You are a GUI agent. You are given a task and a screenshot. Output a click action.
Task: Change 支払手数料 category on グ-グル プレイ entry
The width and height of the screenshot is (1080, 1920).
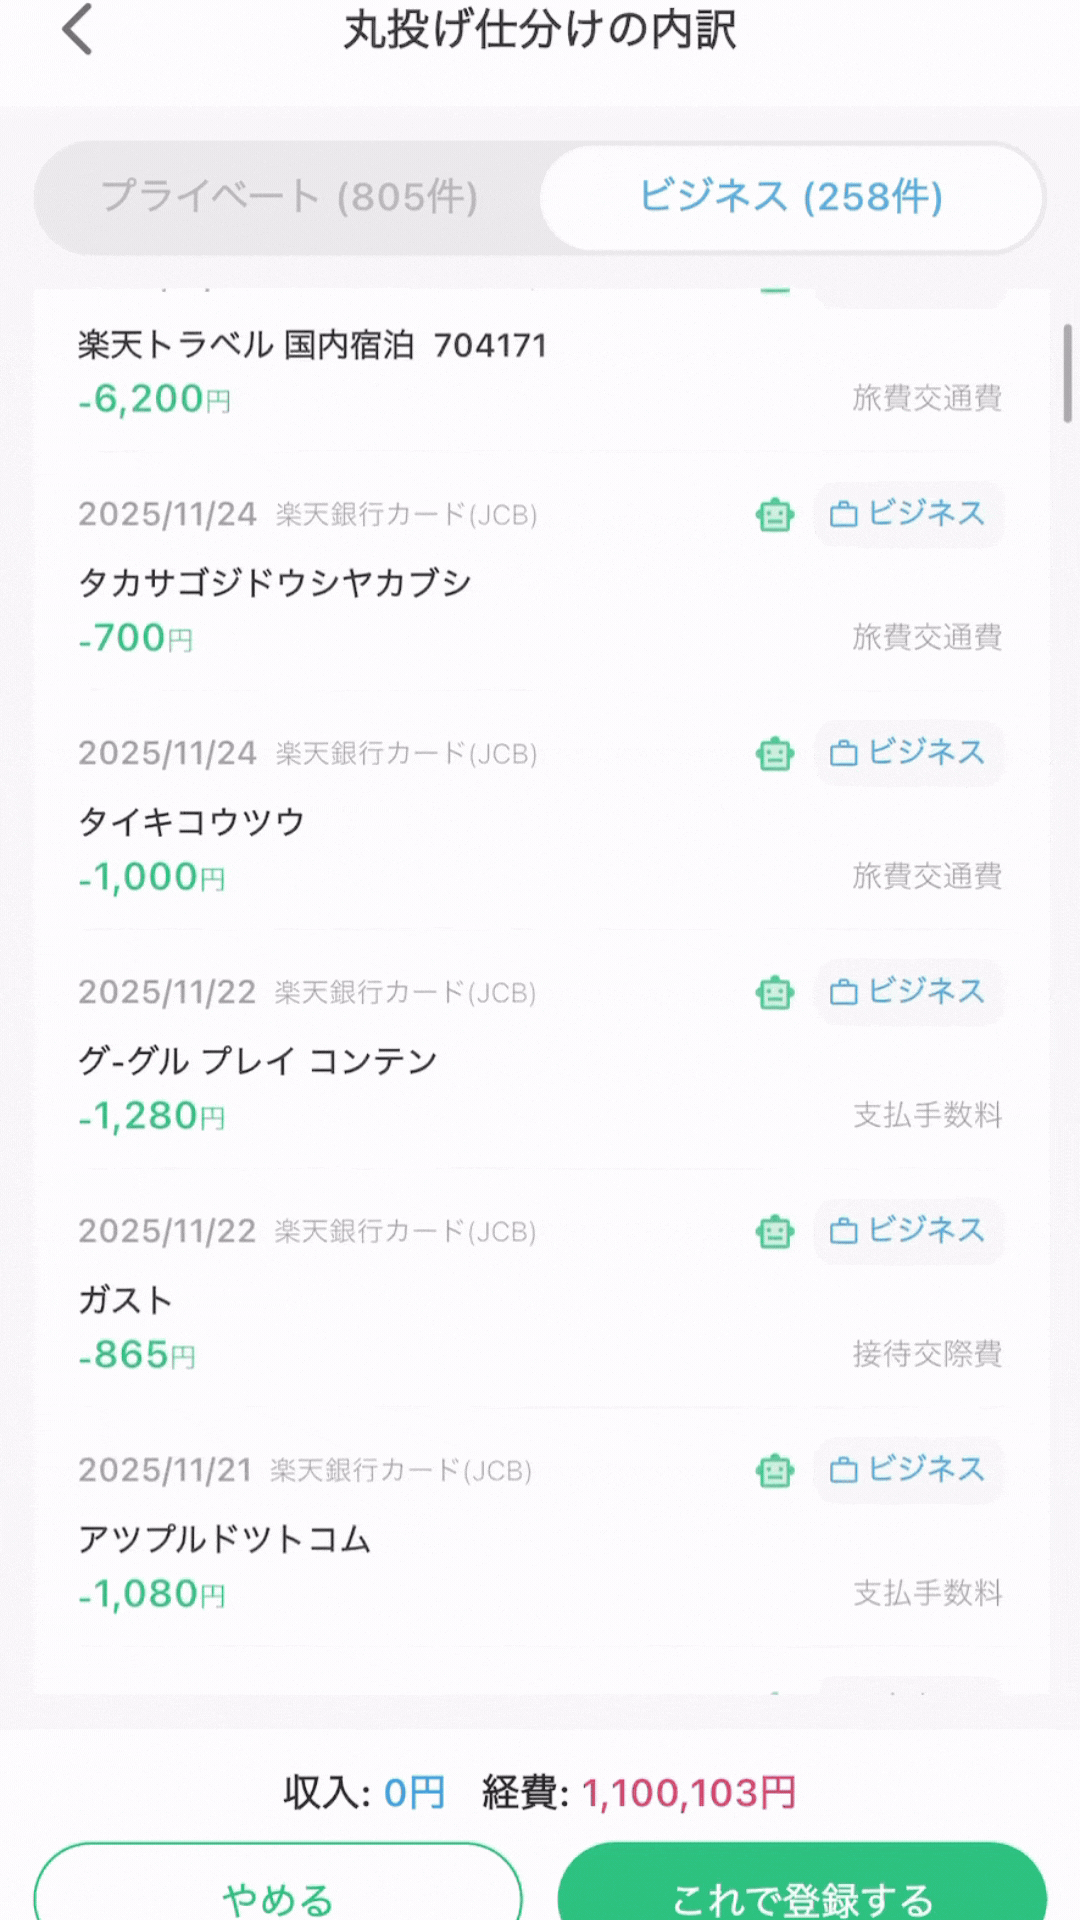(x=927, y=1115)
